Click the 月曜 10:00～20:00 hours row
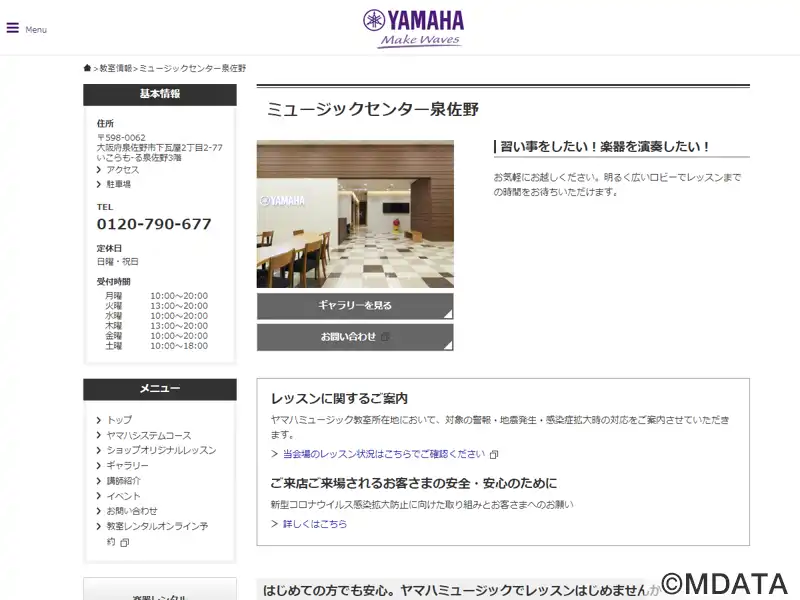Image resolution: width=800 pixels, height=600 pixels. 156,296
